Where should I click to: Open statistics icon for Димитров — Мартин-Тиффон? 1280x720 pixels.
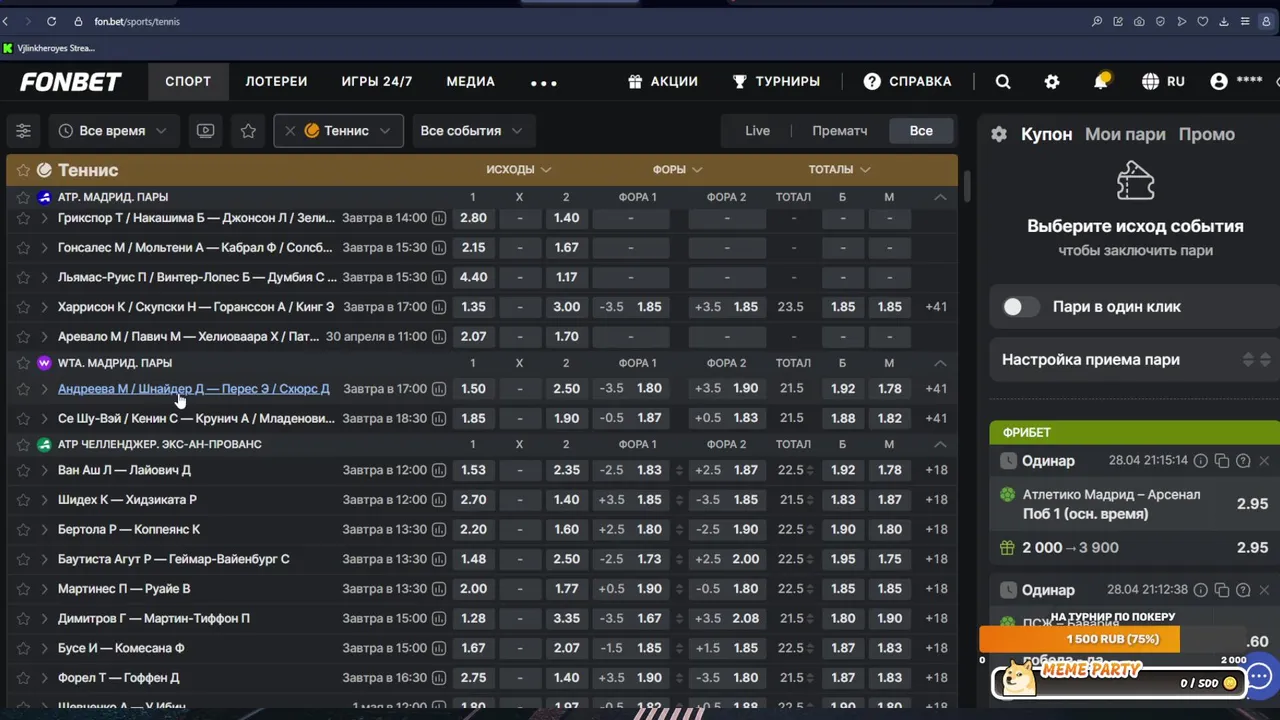(438, 618)
